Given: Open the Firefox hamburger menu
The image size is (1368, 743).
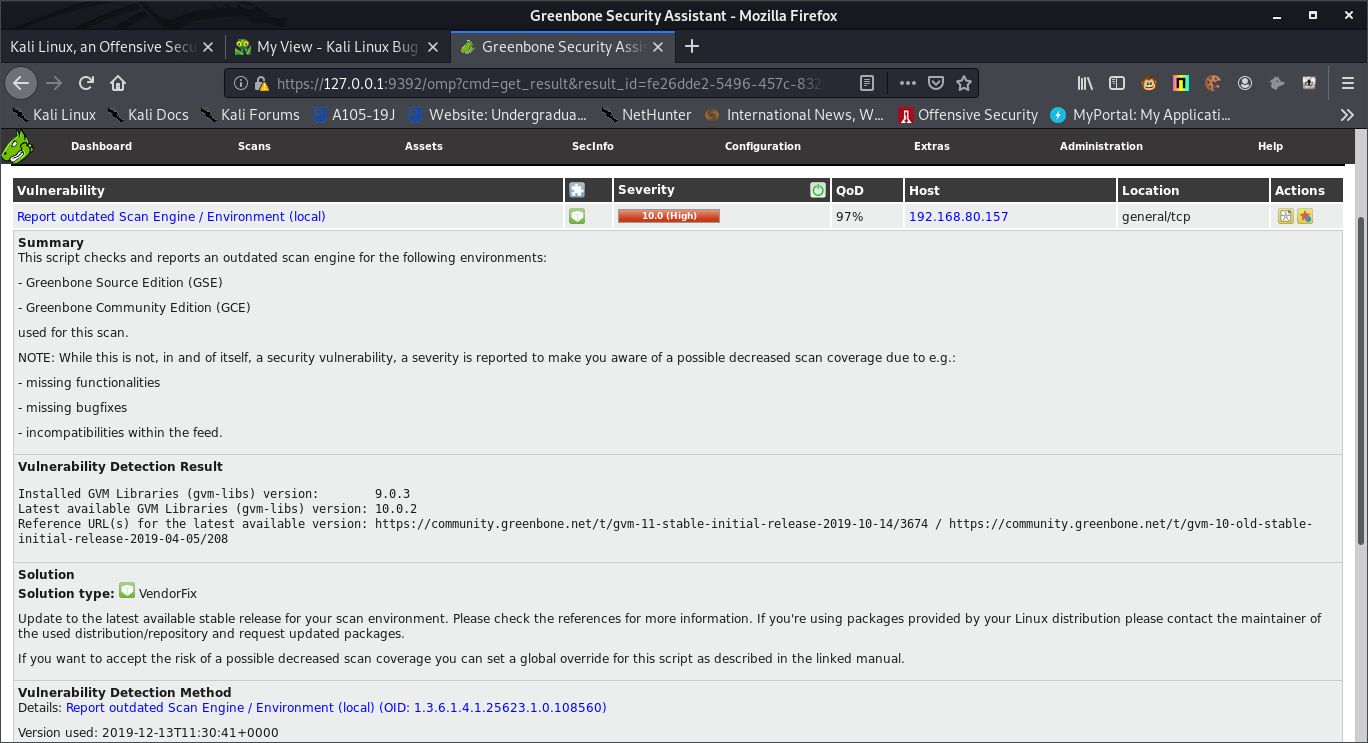Looking at the screenshot, I should pyautogui.click(x=1347, y=83).
